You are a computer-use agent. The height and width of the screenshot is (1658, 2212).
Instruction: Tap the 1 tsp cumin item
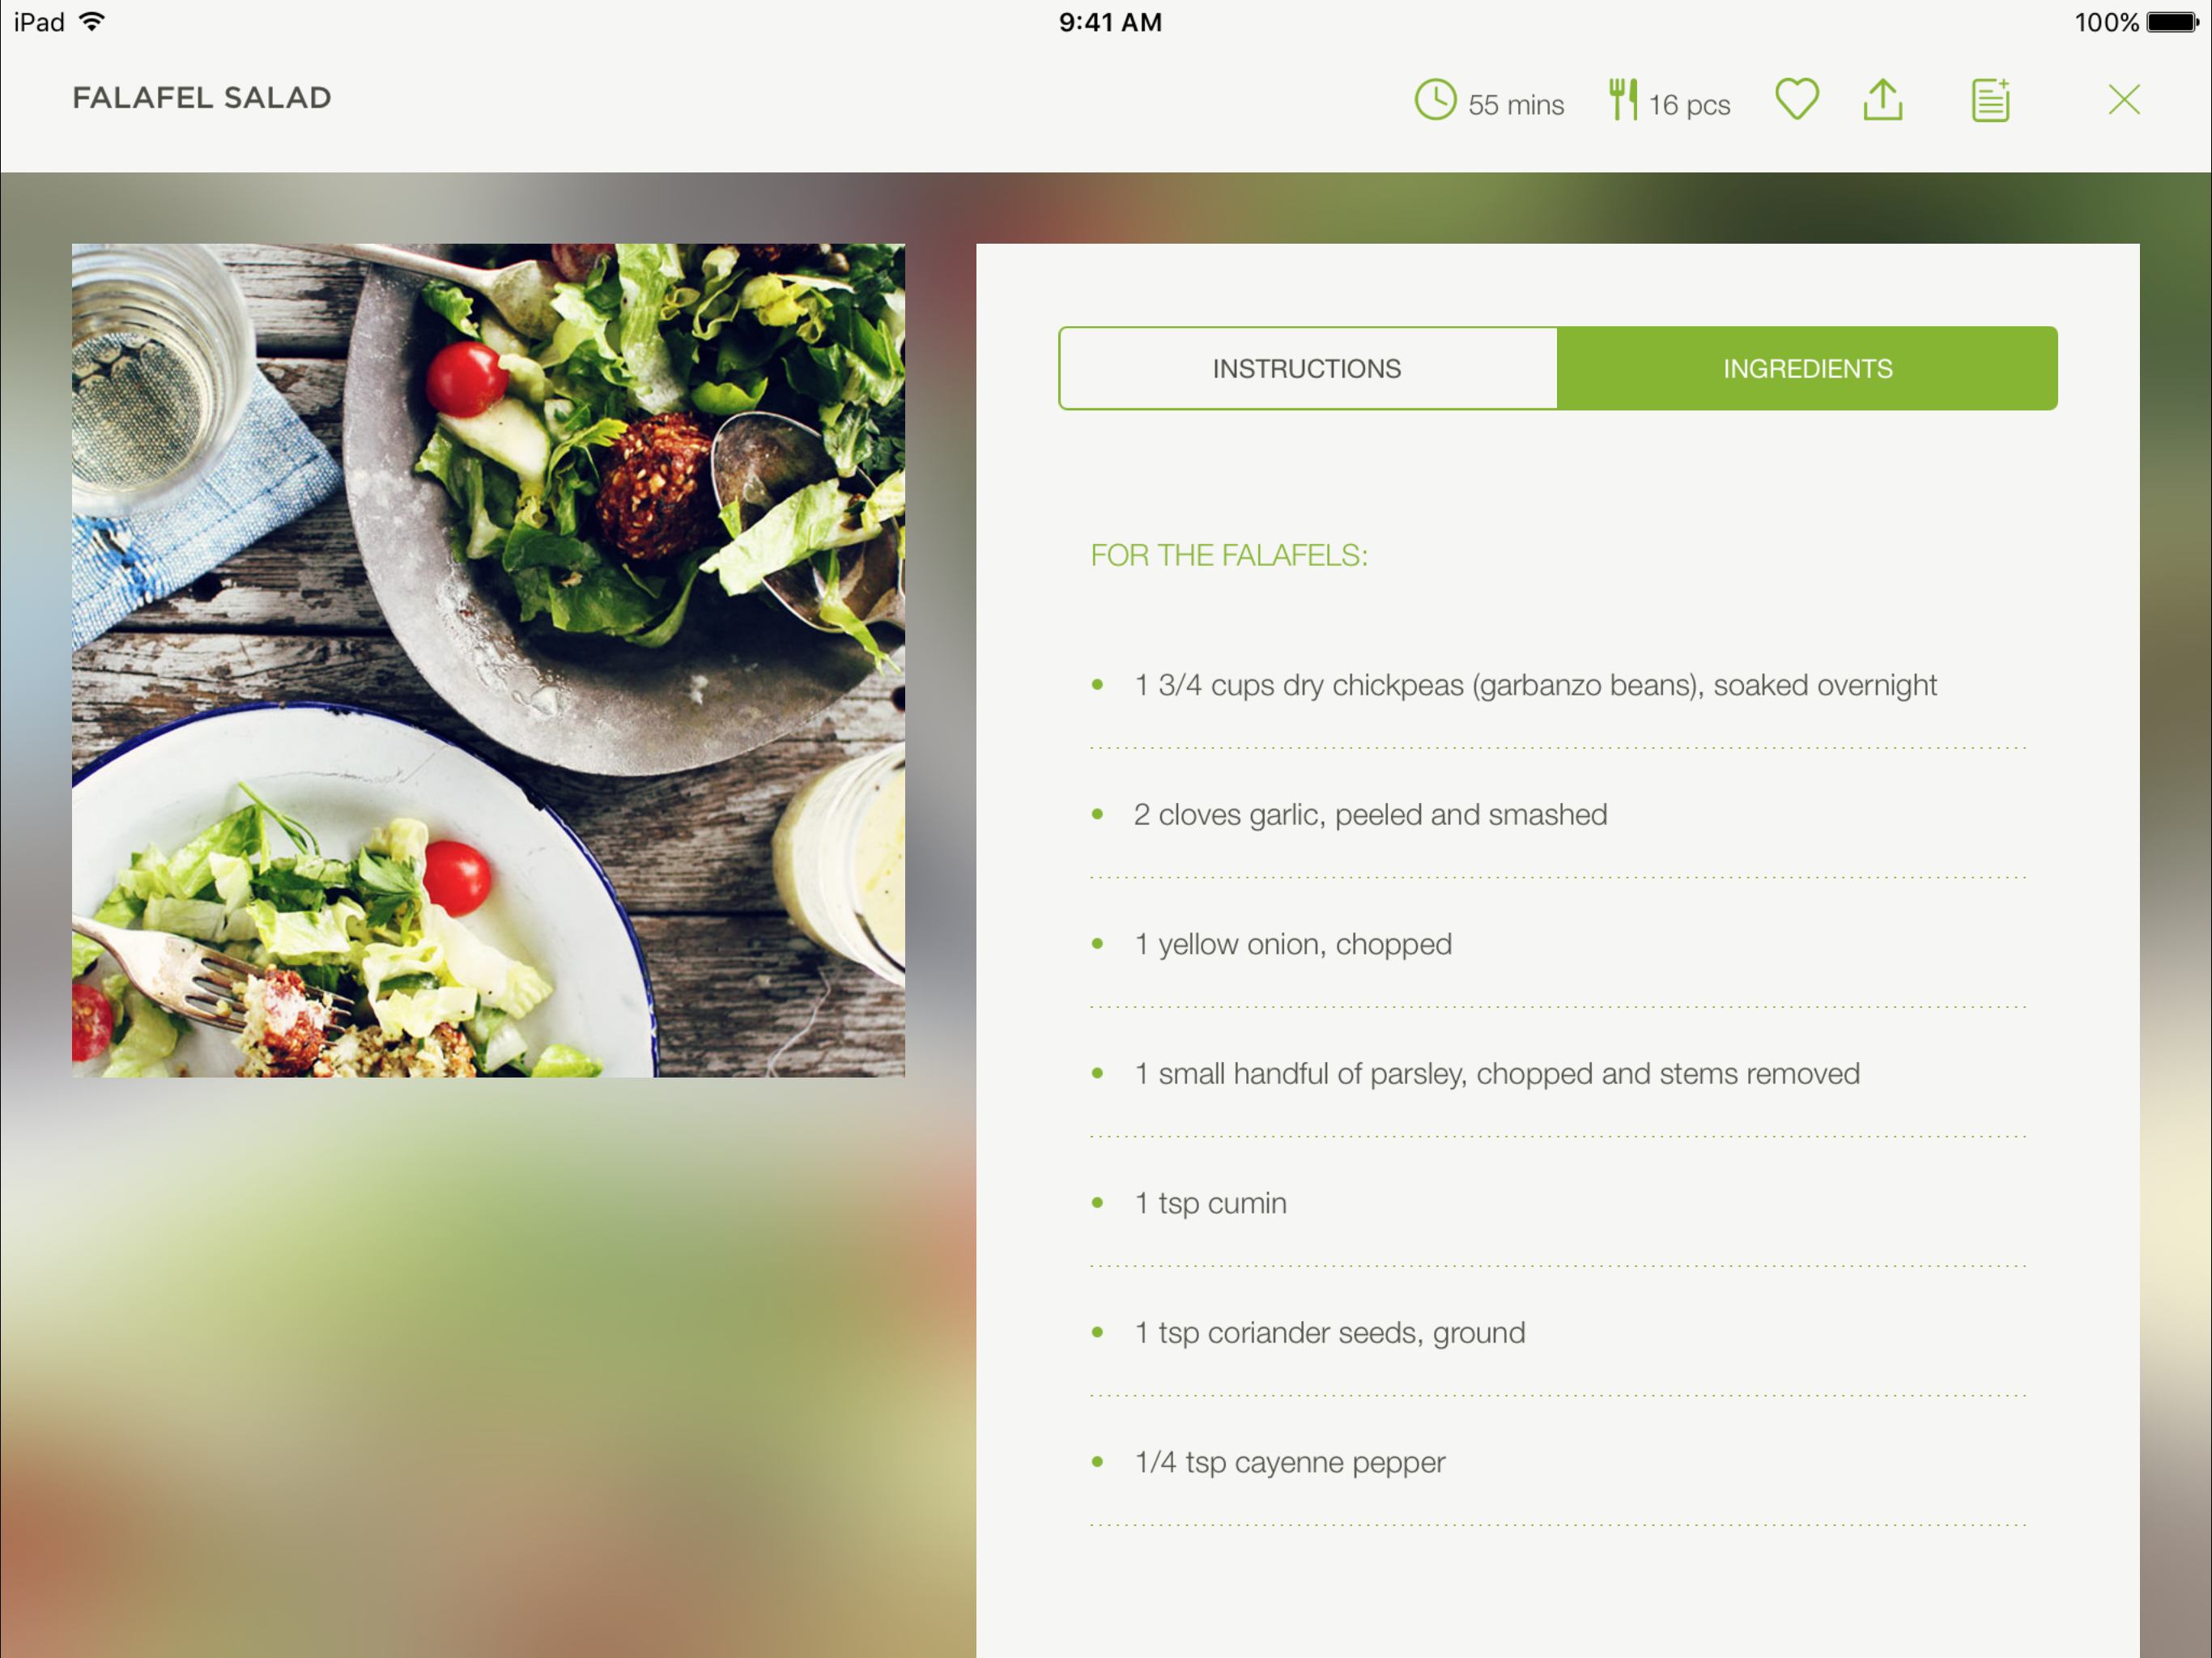point(1558,1203)
